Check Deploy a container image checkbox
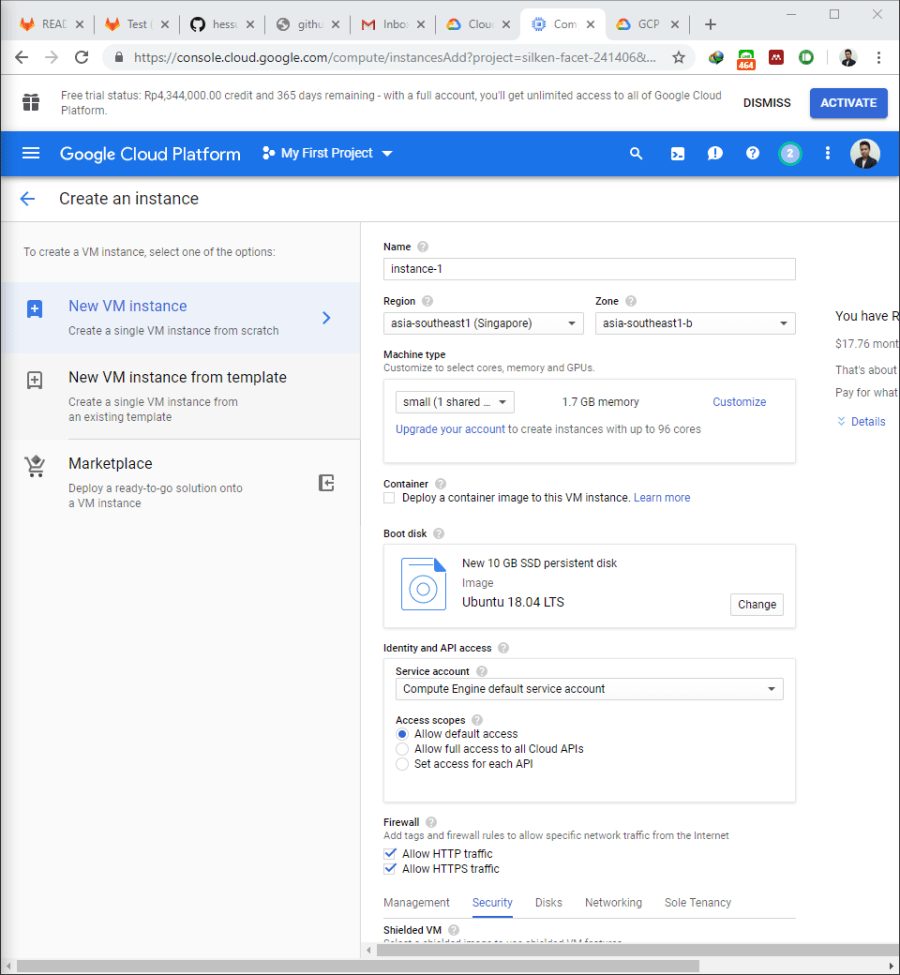 [x=390, y=497]
